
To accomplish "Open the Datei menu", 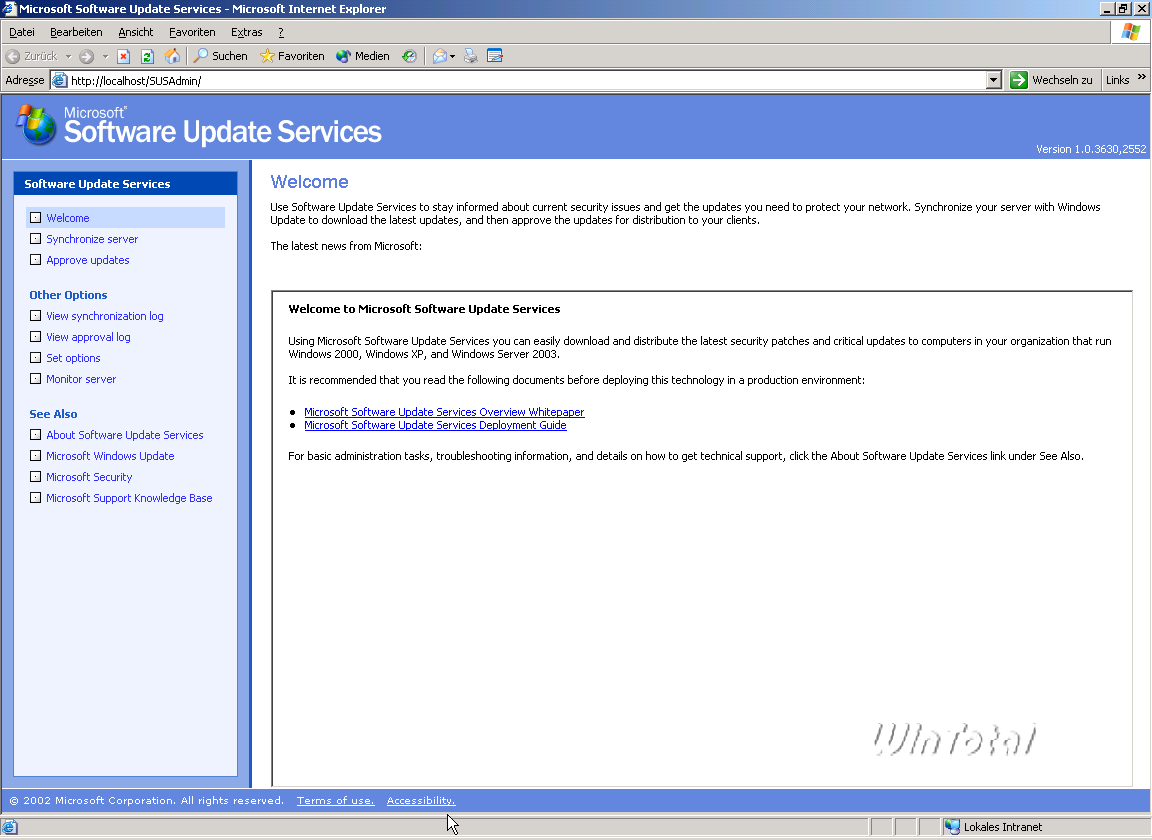I will (22, 32).
